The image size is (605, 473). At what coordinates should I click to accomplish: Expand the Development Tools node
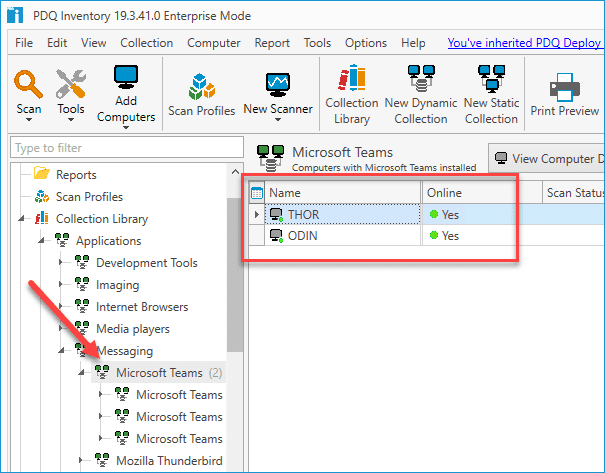(x=61, y=262)
